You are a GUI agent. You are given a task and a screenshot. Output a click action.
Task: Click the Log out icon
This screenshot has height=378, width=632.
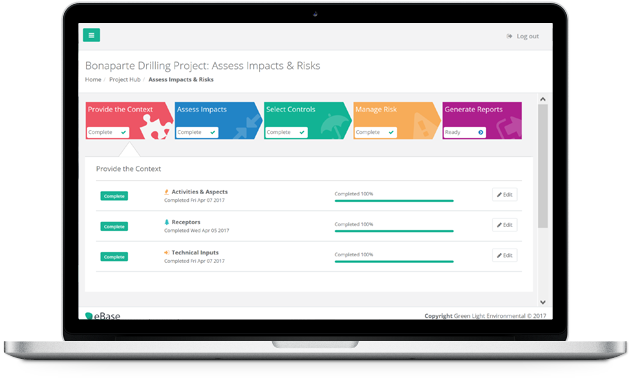tap(509, 36)
